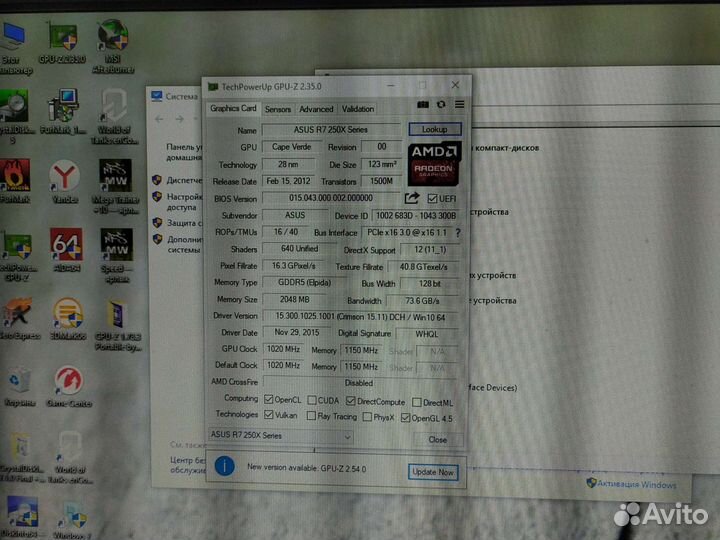The width and height of the screenshot is (720, 540).
Task: Open Диспетчер устройств link in Система window
Action: point(185,180)
